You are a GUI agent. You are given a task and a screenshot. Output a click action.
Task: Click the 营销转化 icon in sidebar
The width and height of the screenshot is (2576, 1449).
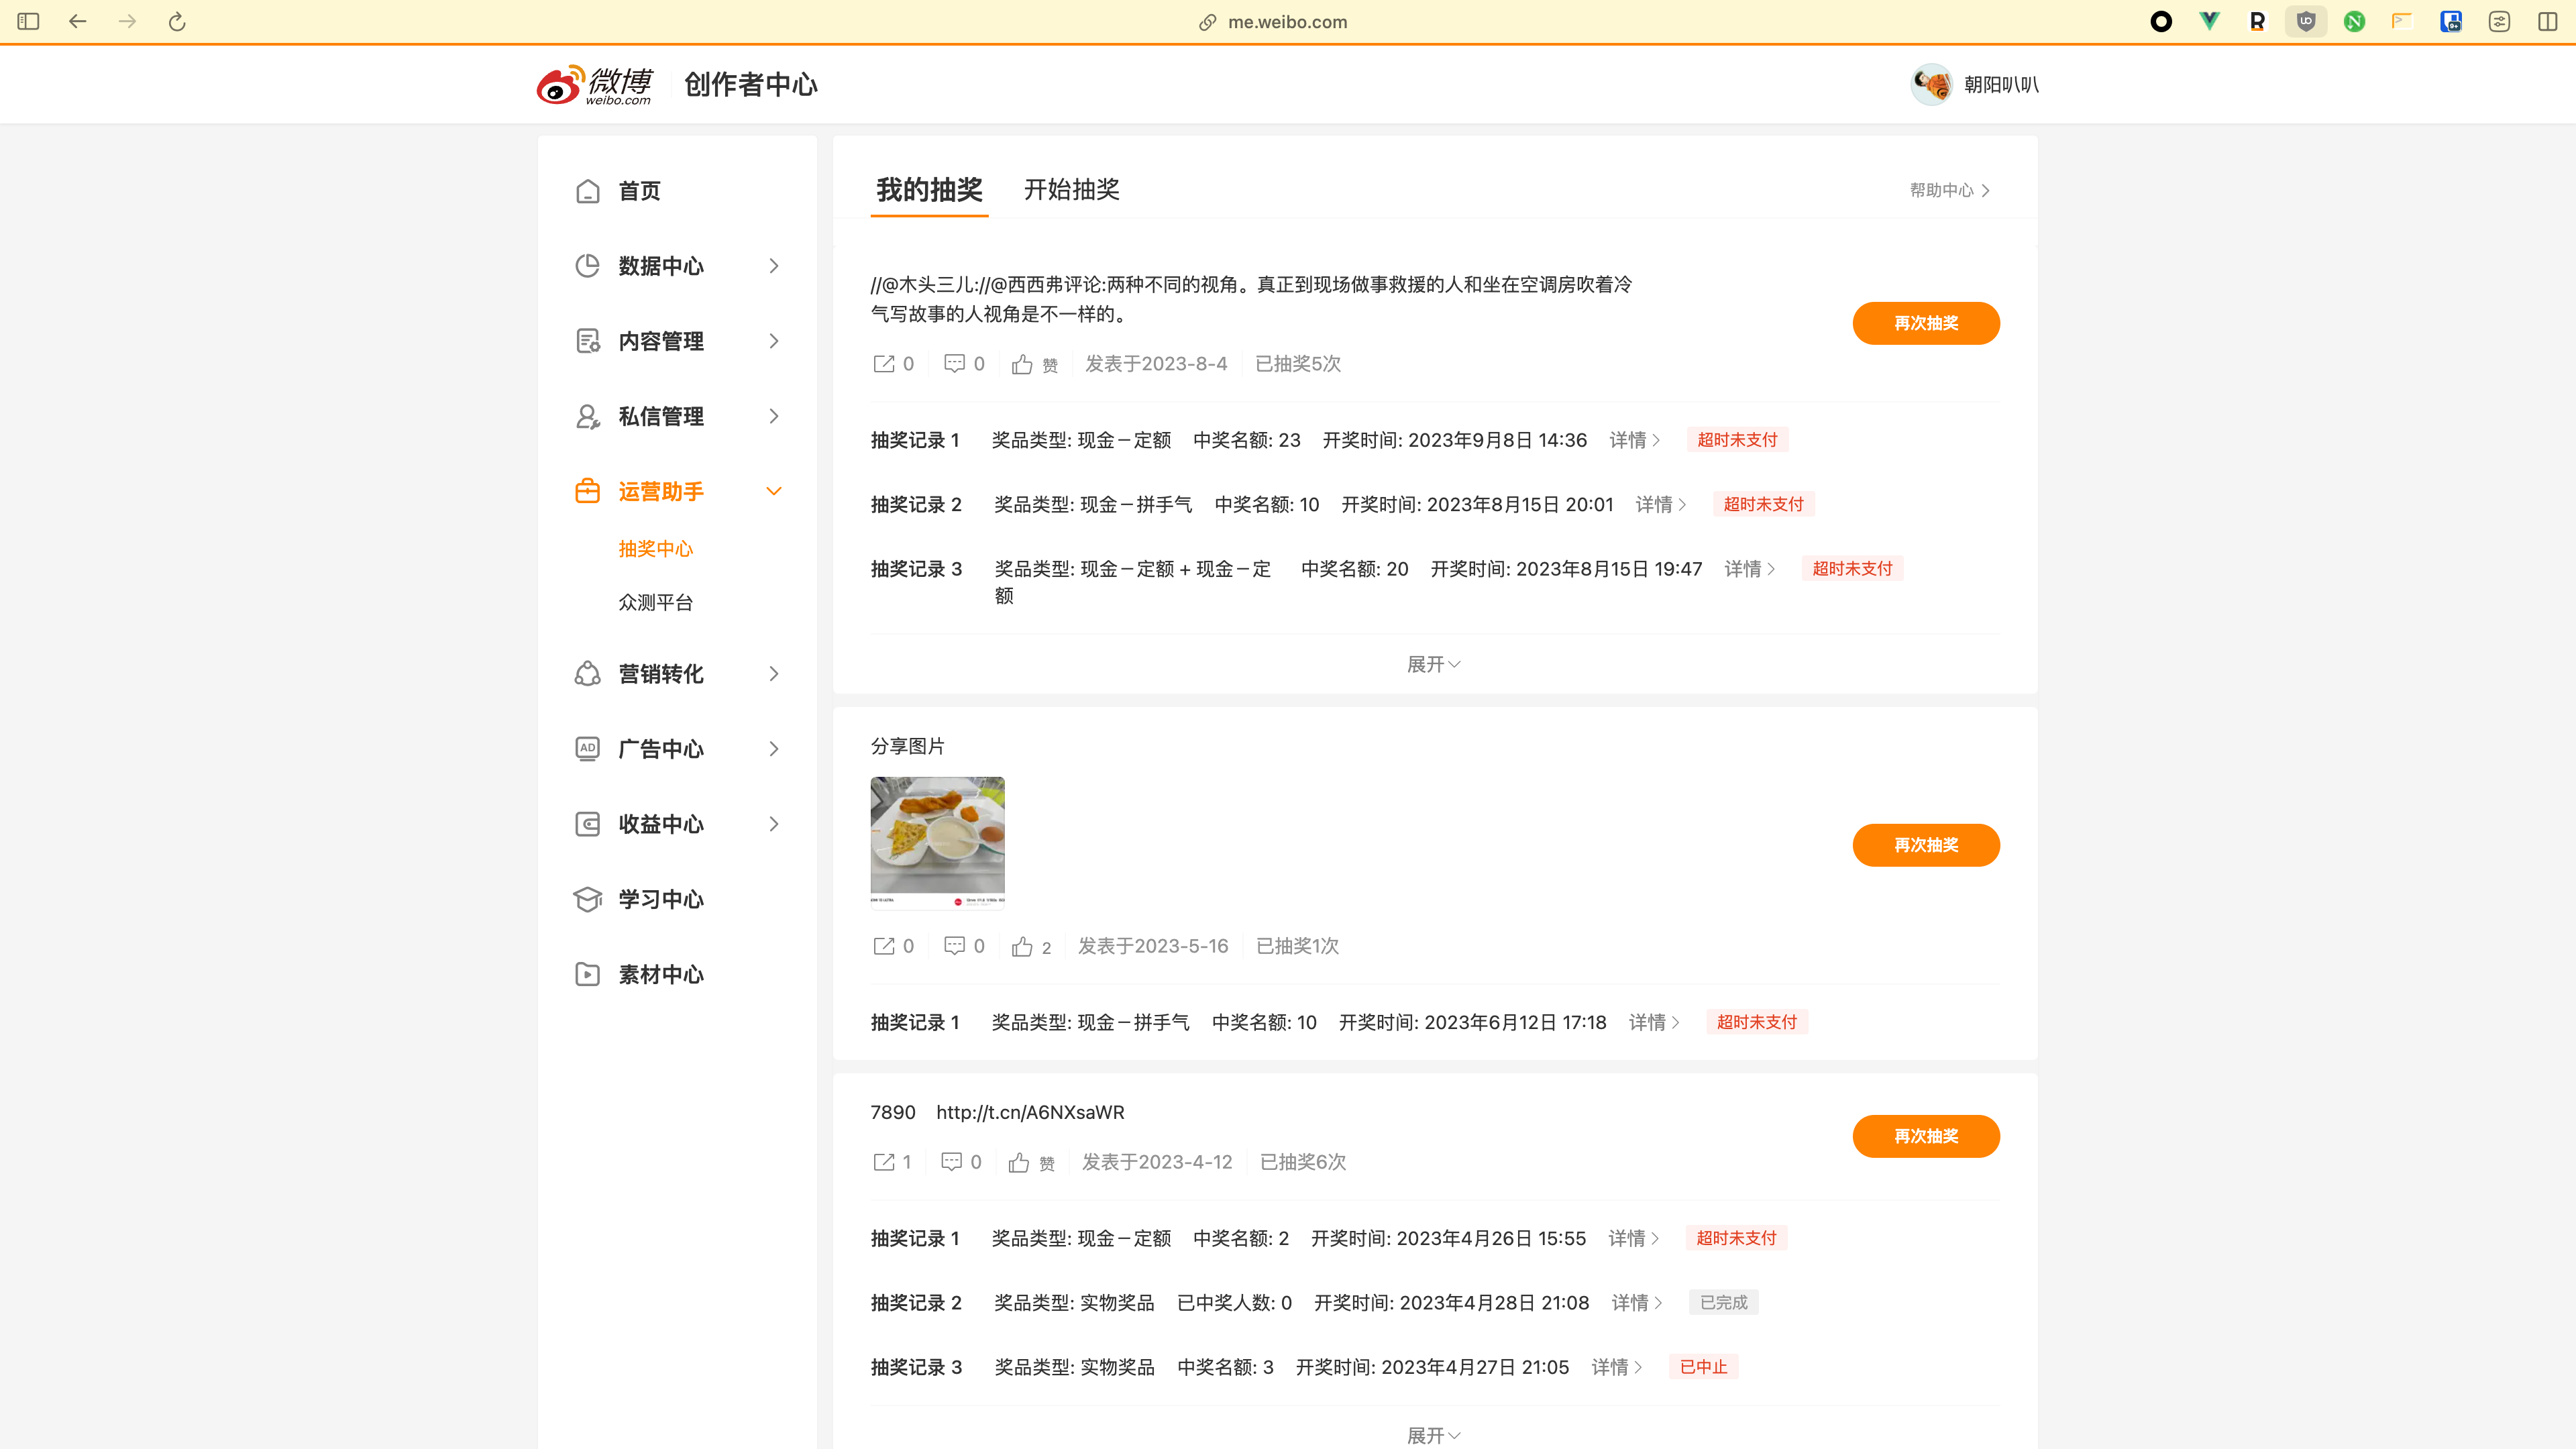587,674
